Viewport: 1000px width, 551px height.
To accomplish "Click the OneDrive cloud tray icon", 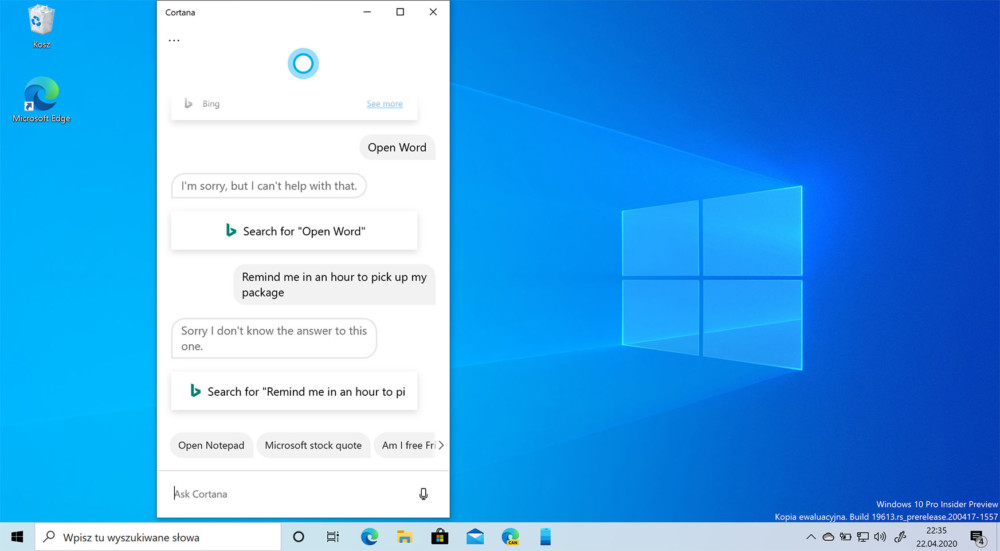I will (828, 537).
